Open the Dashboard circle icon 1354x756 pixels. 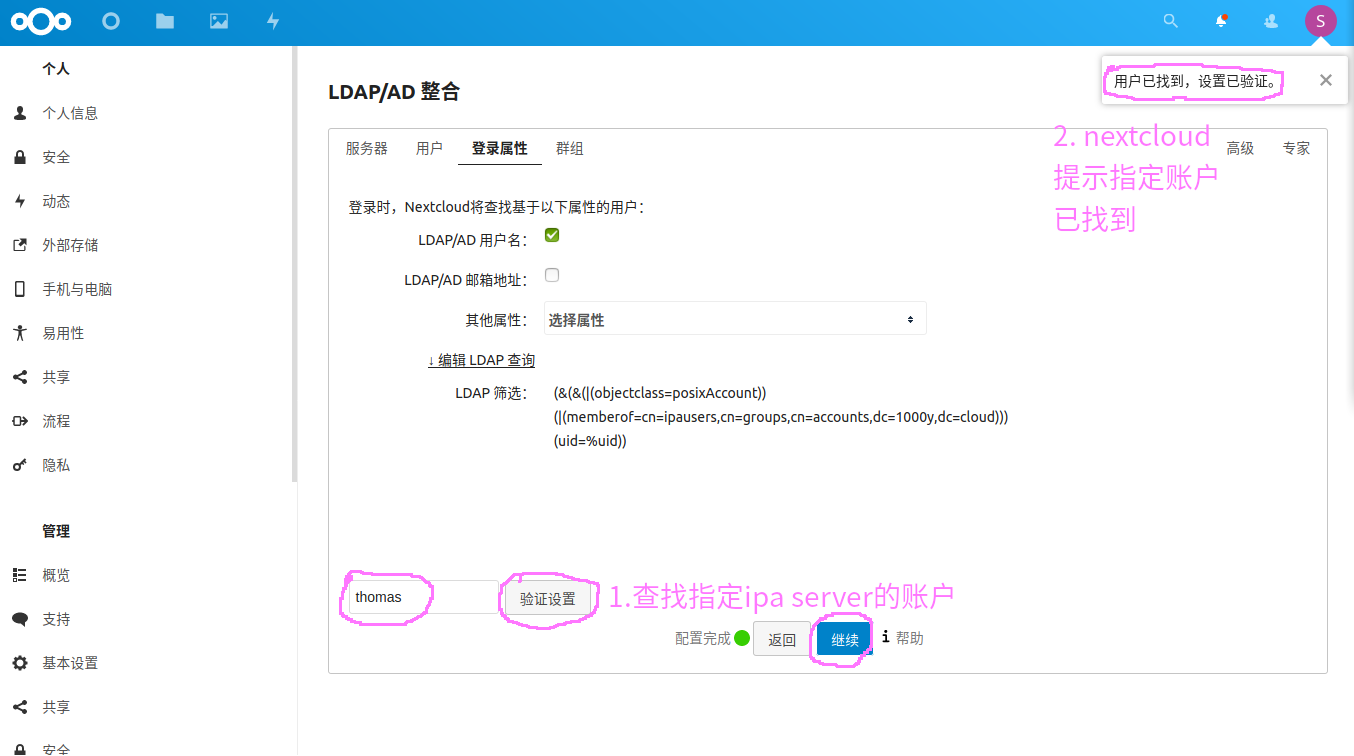111,21
